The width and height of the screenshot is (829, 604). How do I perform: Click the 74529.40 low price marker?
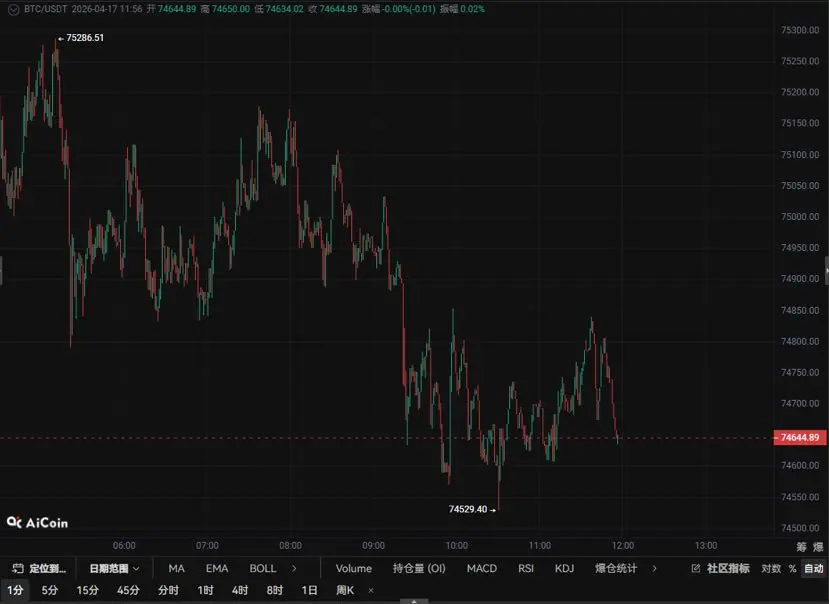468,509
